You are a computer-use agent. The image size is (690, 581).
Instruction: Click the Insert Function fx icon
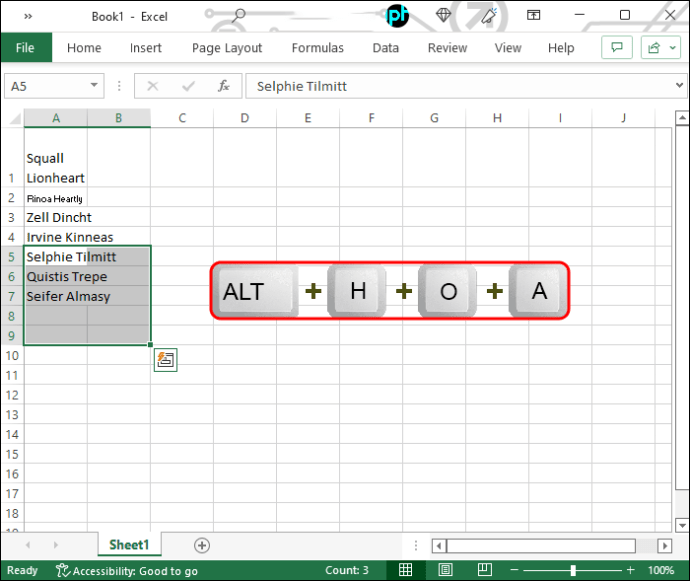click(224, 86)
